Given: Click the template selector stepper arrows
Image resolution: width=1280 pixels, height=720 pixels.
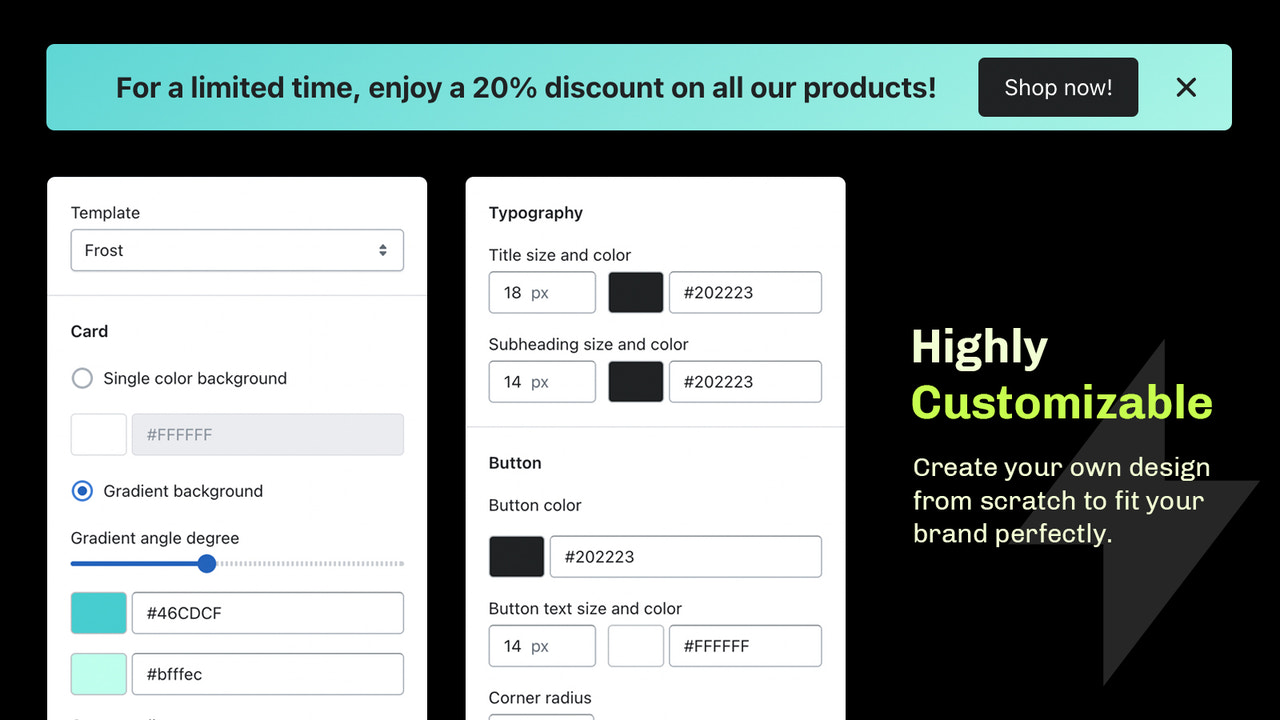Looking at the screenshot, I should [x=383, y=250].
